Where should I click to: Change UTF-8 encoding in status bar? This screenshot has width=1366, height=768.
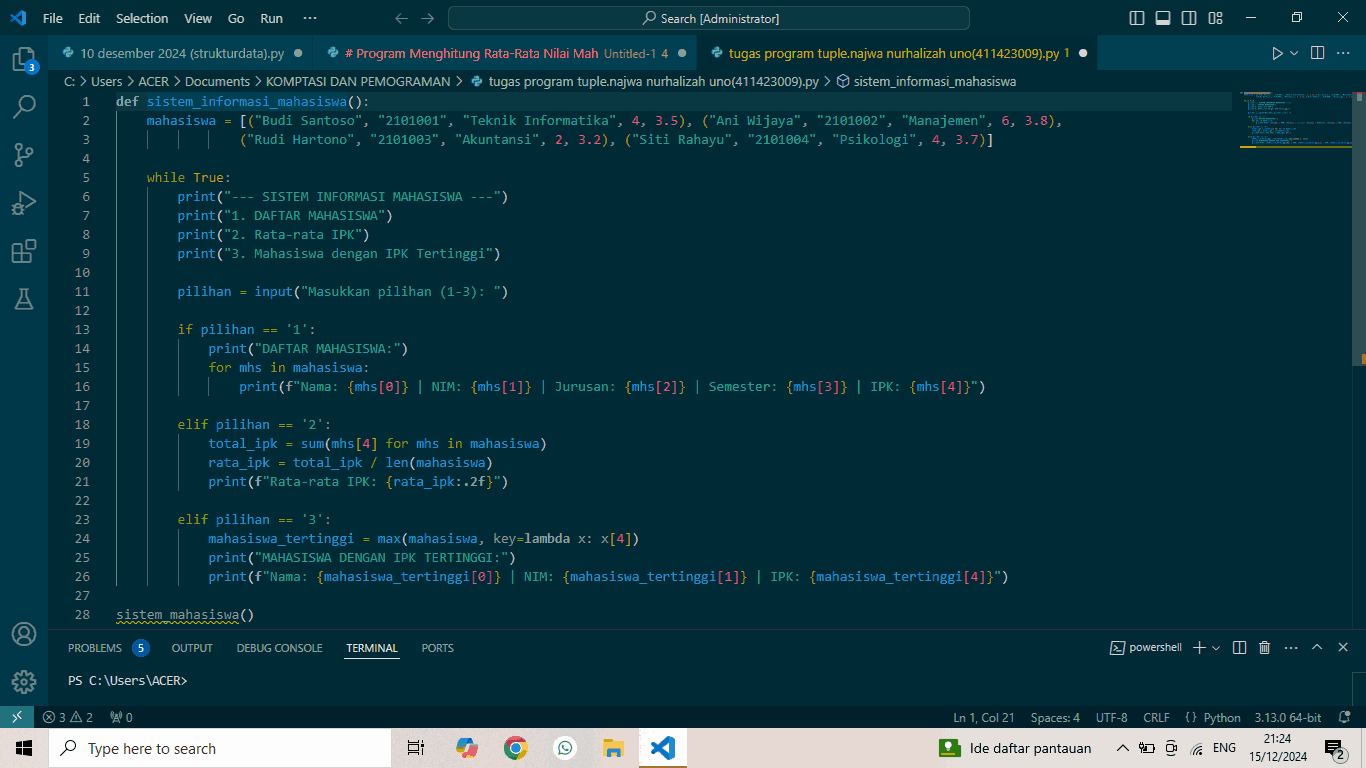pyautogui.click(x=1111, y=717)
